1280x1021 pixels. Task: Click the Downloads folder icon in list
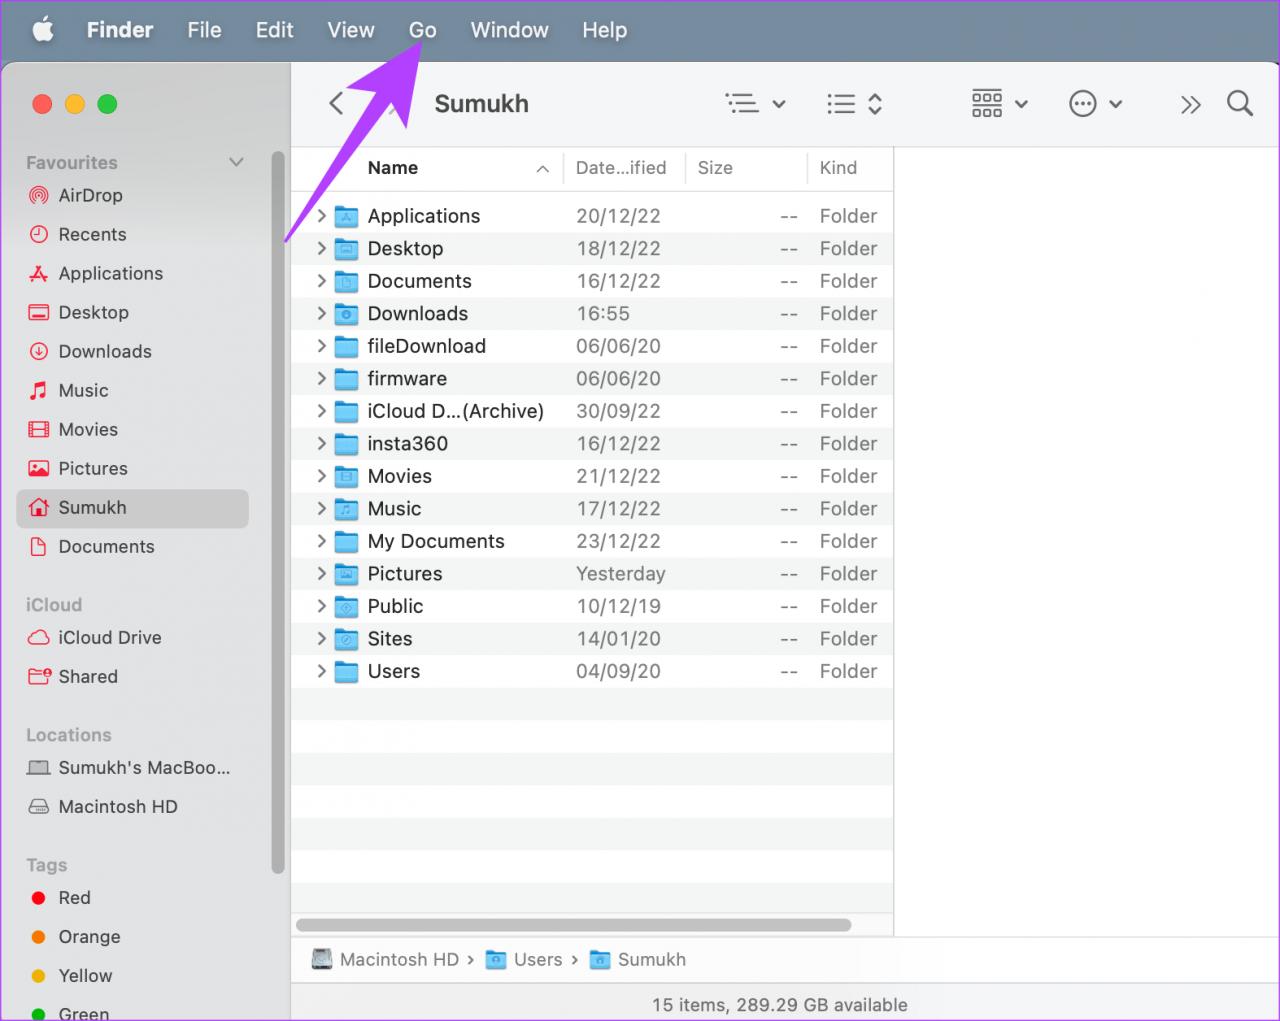pos(346,314)
